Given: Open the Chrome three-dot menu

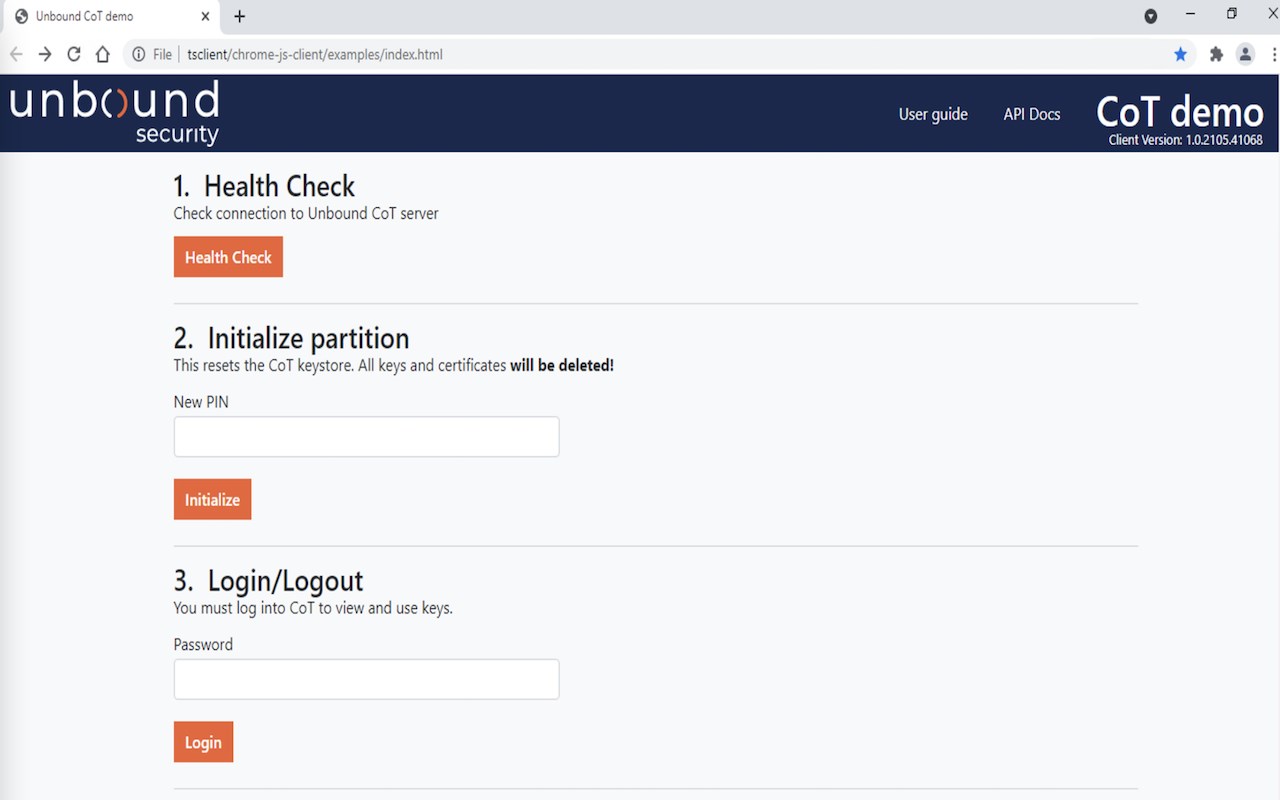Looking at the screenshot, I should click(x=1273, y=54).
